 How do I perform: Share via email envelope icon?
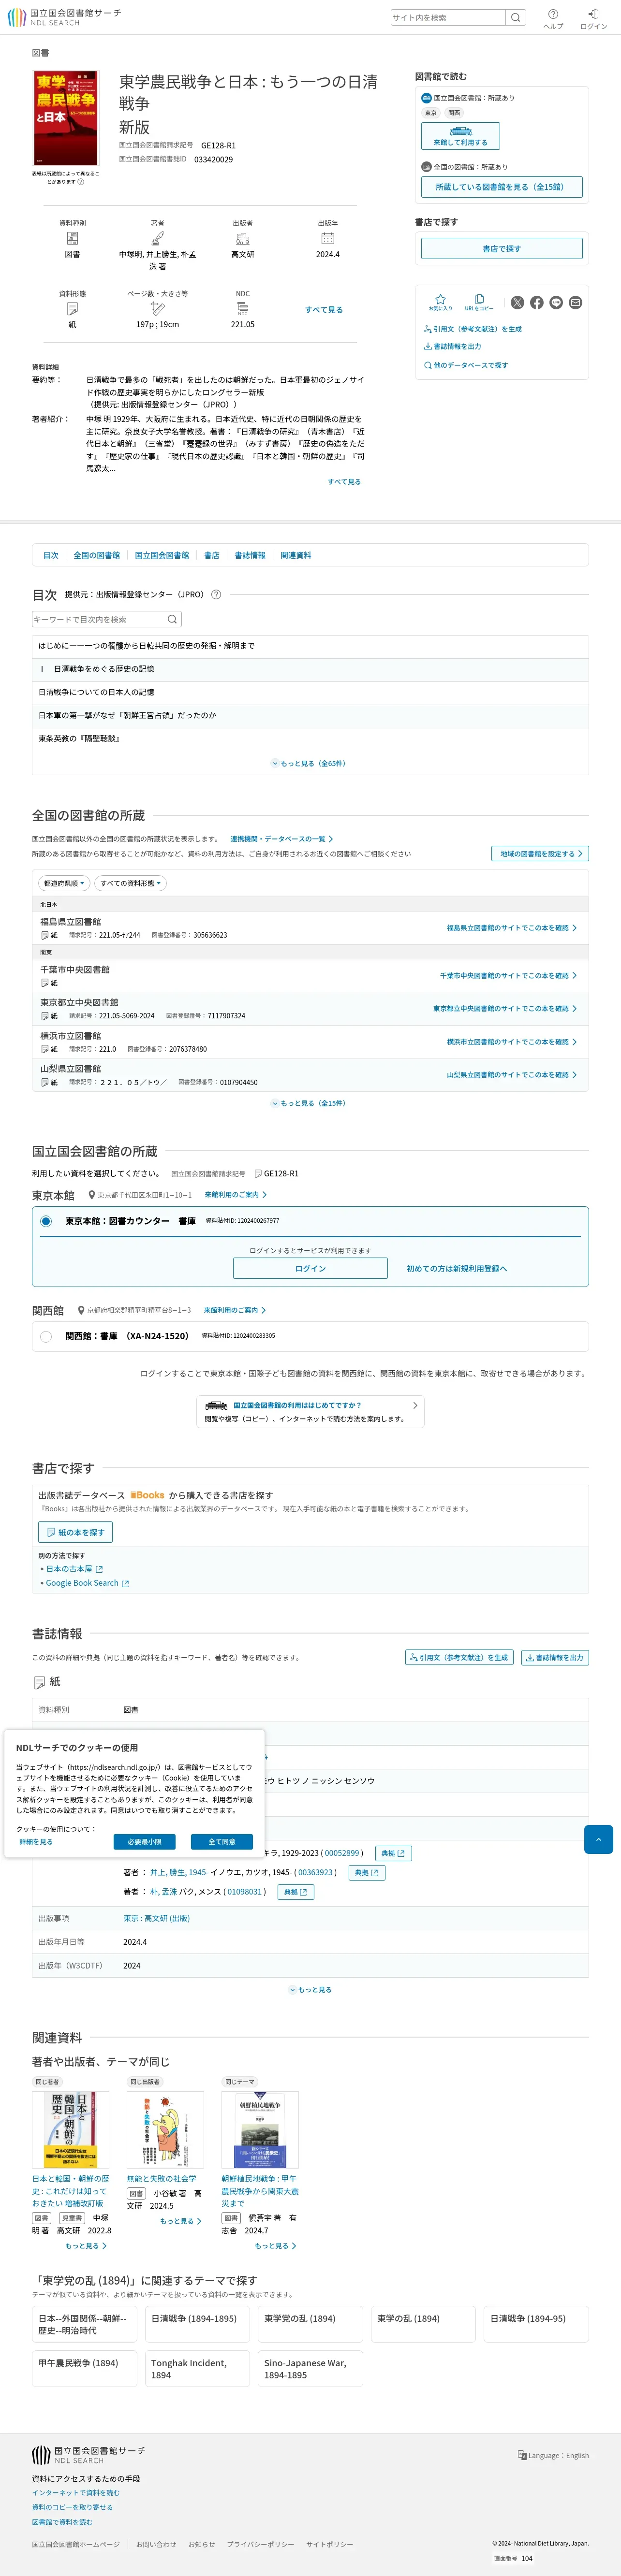(575, 302)
